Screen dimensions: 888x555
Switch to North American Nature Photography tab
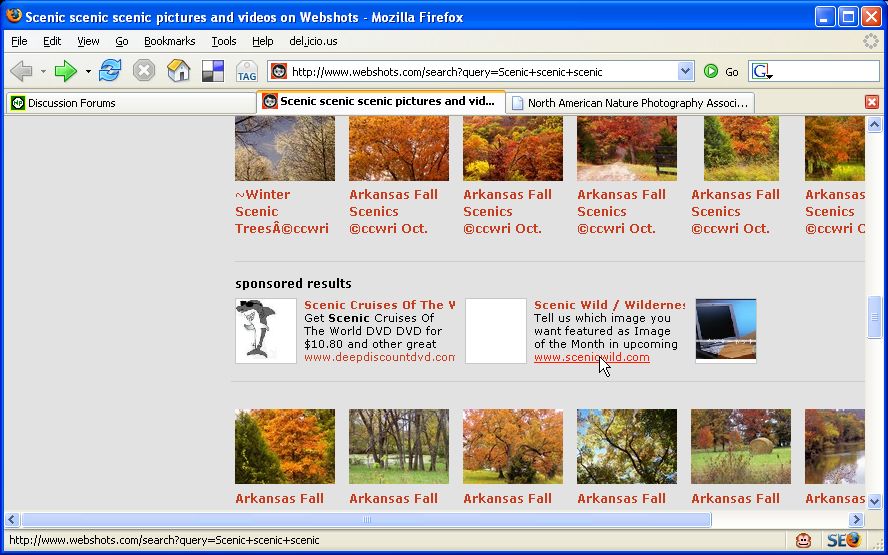630,103
